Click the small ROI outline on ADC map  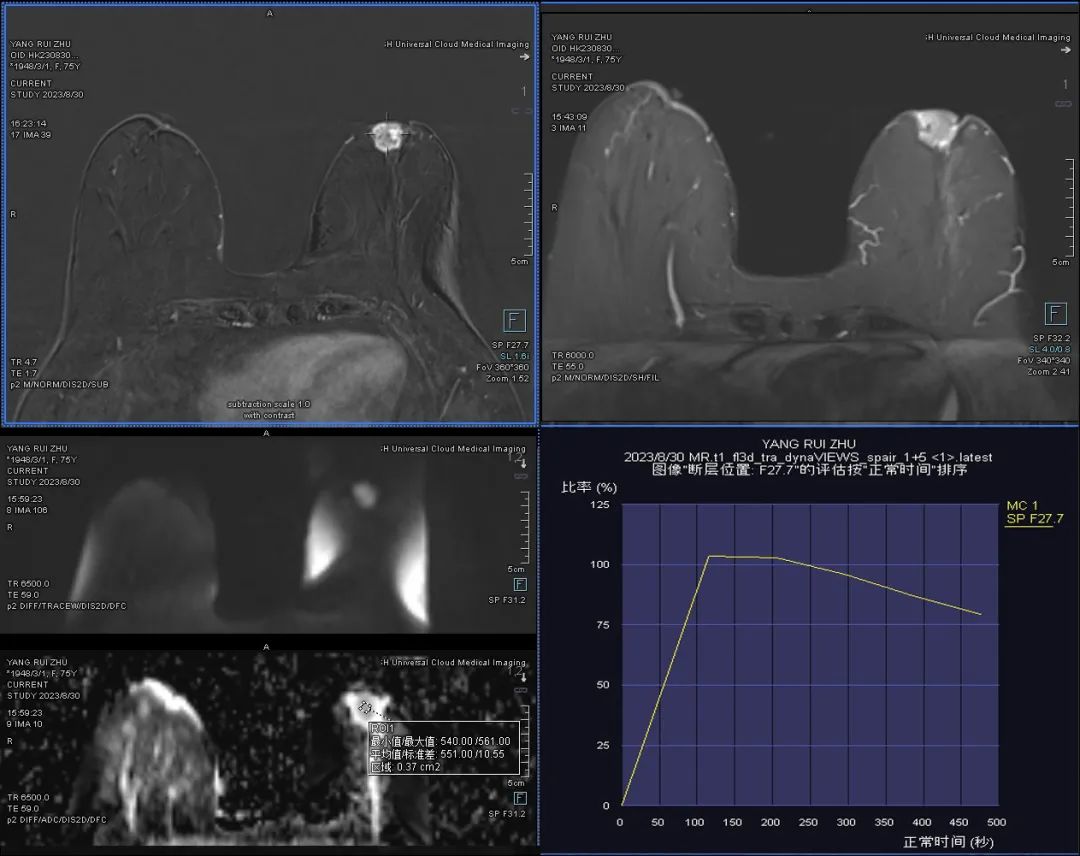tap(366, 707)
